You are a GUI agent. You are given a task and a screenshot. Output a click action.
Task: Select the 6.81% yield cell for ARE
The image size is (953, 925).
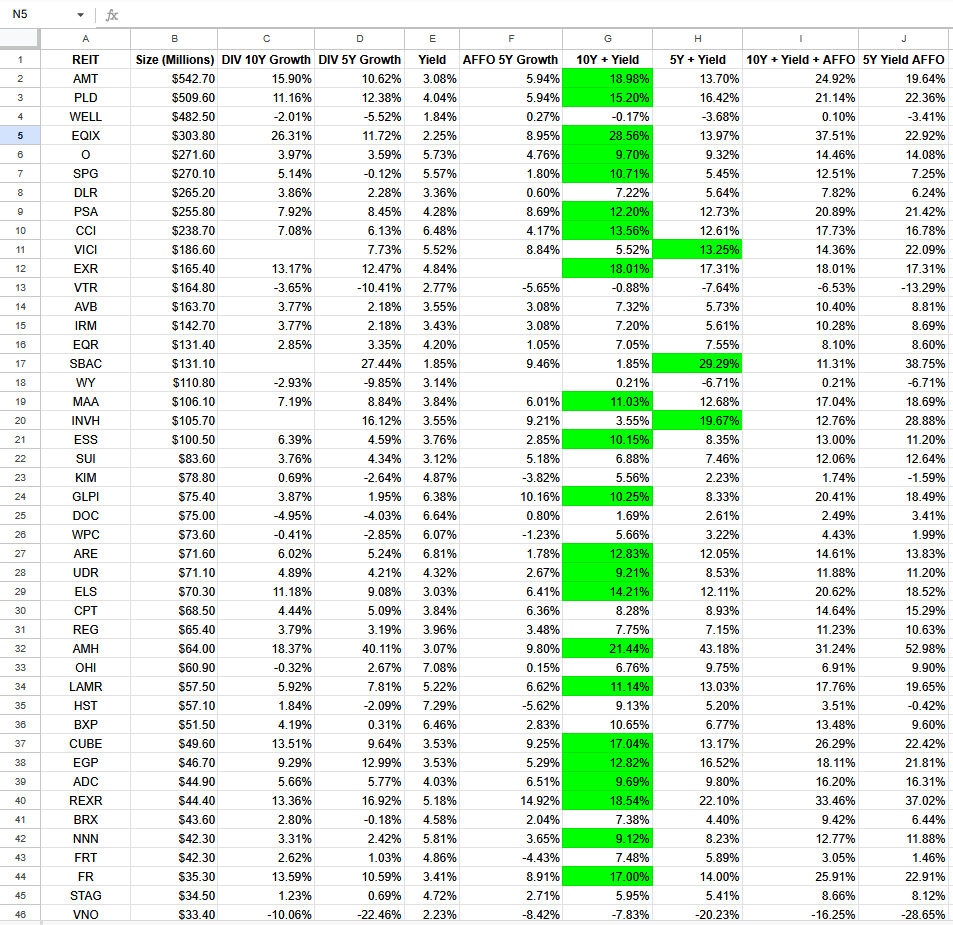432,554
